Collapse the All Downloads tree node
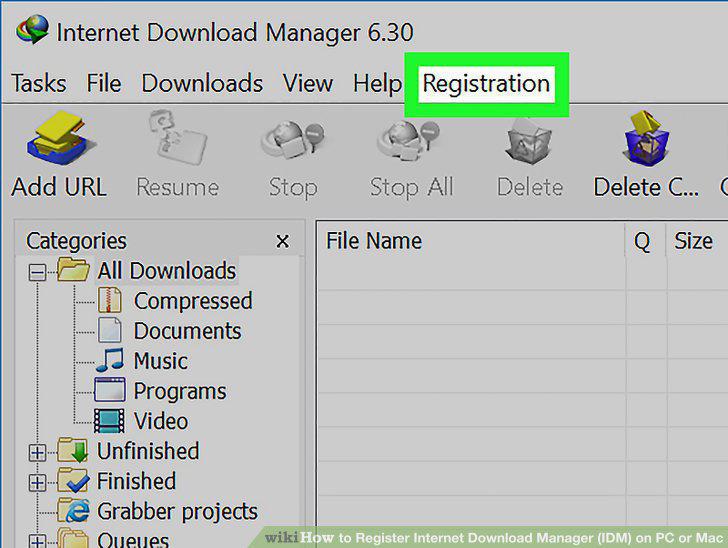This screenshot has height=548, width=728. [x=37, y=272]
